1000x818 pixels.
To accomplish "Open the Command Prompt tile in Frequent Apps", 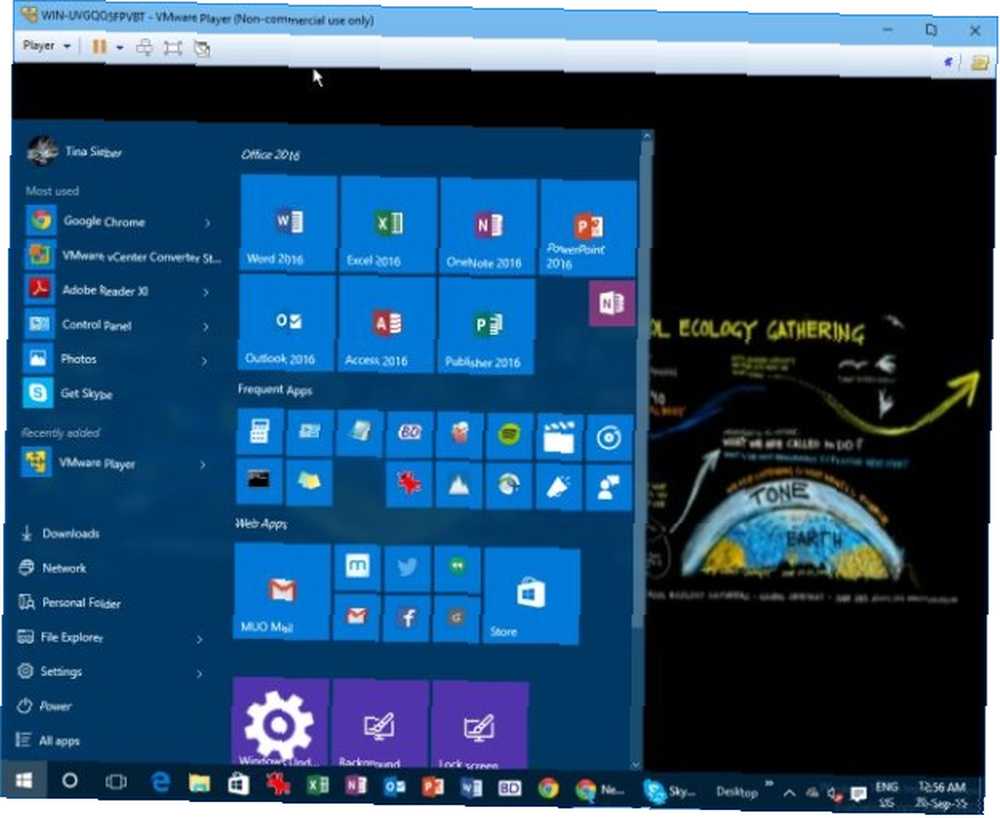I will [259, 481].
